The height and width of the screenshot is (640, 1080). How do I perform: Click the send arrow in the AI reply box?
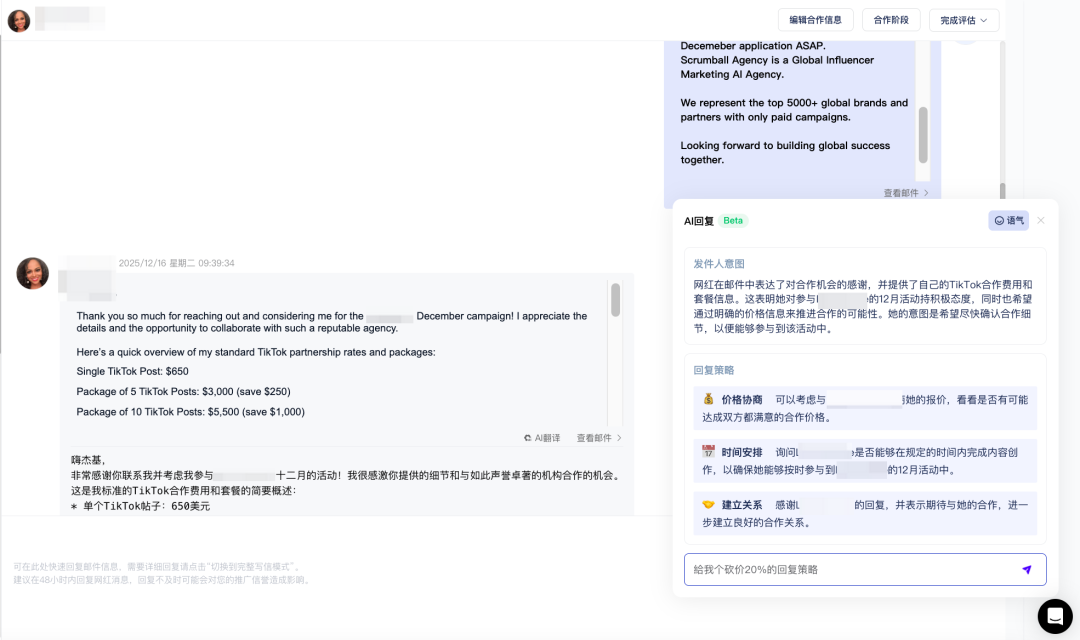click(1027, 569)
